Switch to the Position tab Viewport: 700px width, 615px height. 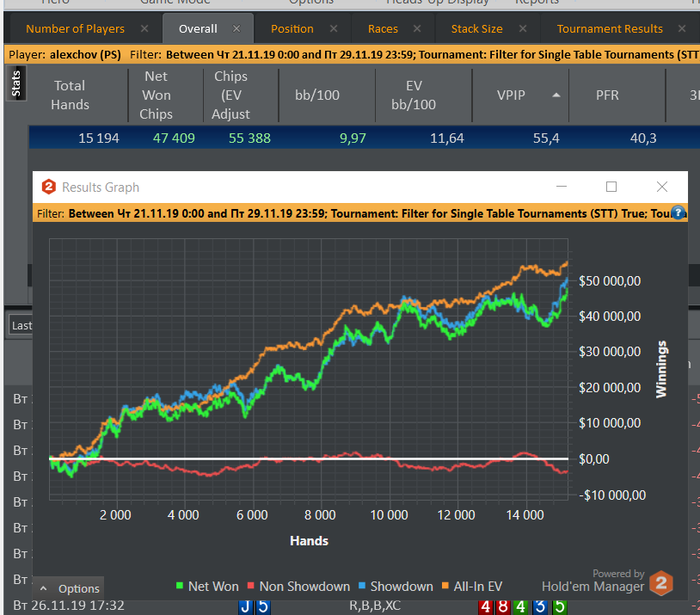click(292, 29)
